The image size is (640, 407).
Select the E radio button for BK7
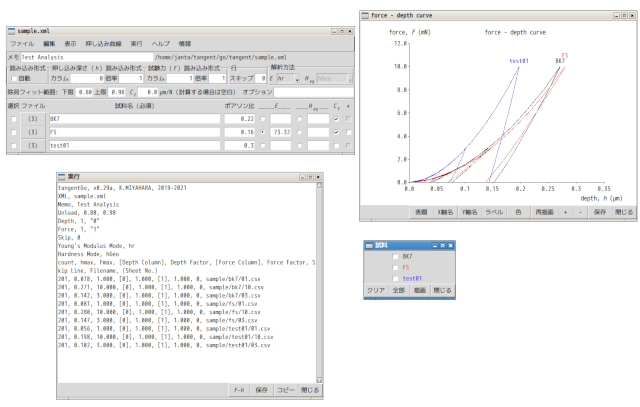(x=262, y=119)
